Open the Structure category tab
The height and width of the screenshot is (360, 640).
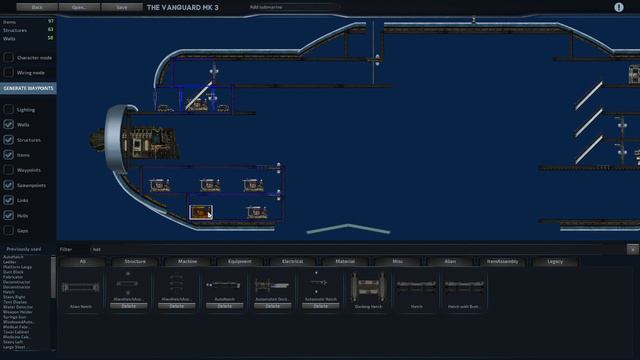[135, 261]
